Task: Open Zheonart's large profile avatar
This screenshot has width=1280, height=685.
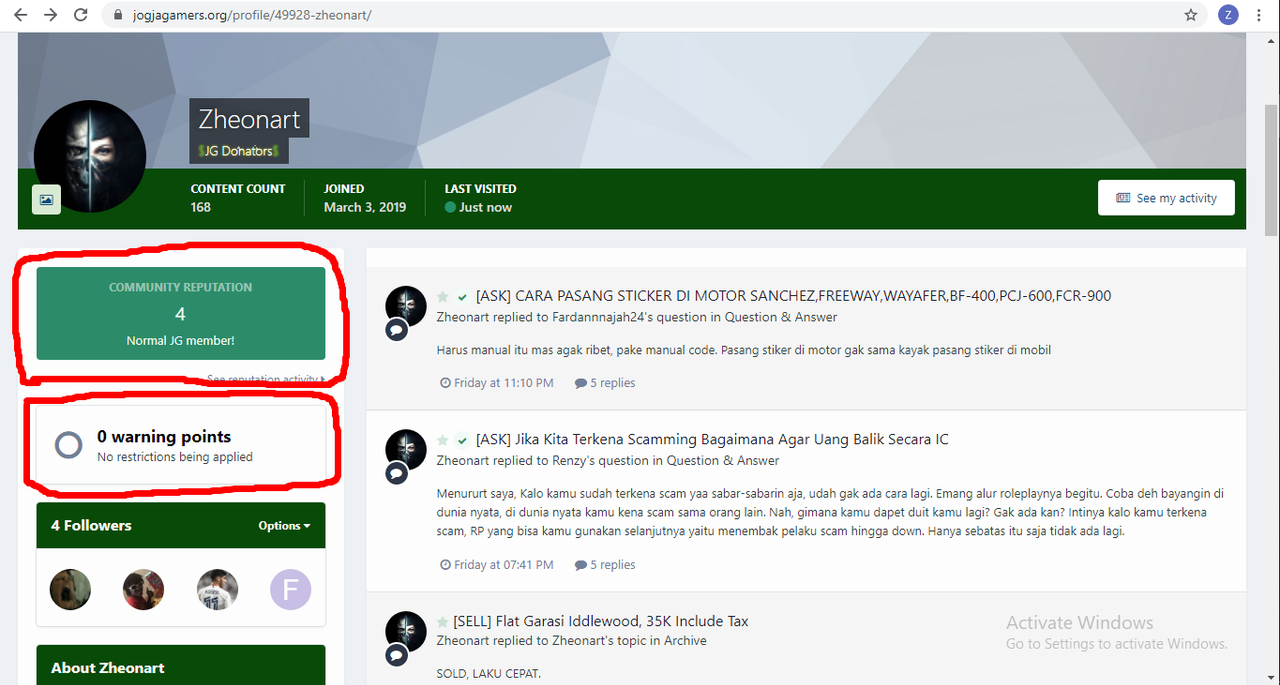Action: click(90, 157)
